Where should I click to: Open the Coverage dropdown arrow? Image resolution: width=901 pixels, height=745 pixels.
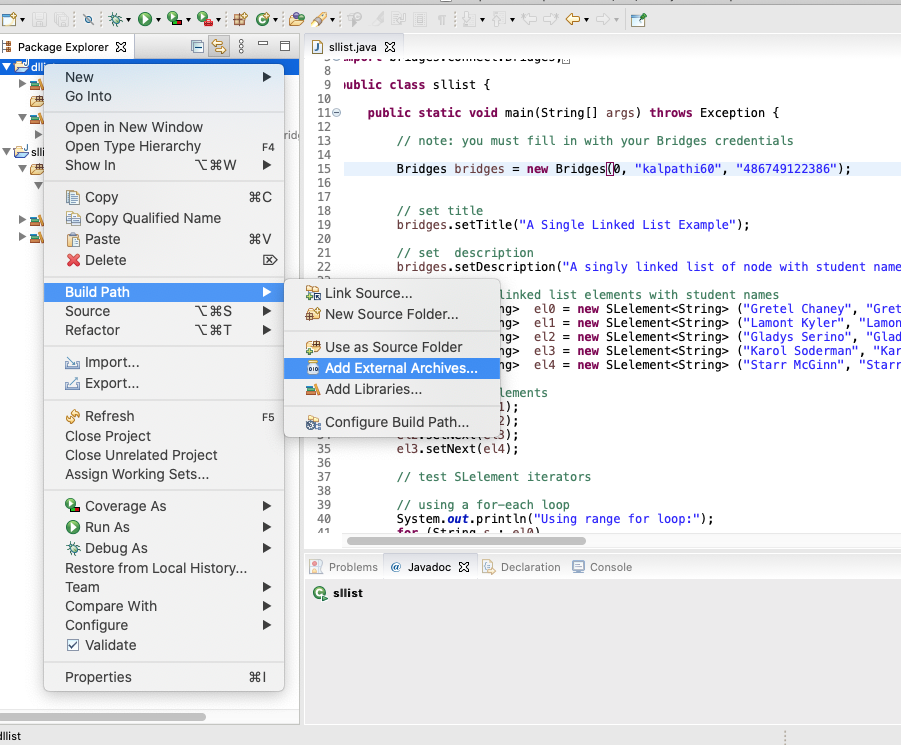coord(188,20)
